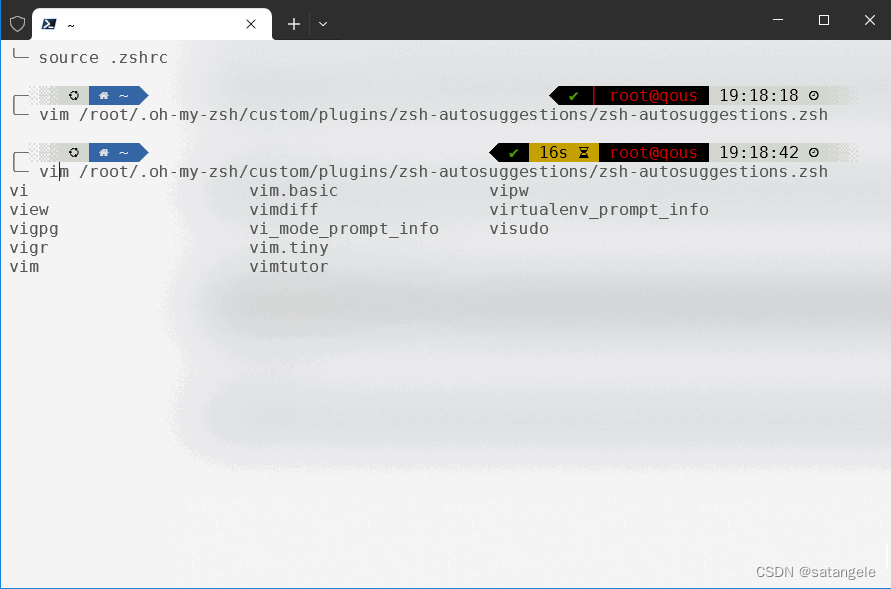
Task: Place cursor in current vim command line
Action: (x=434, y=172)
